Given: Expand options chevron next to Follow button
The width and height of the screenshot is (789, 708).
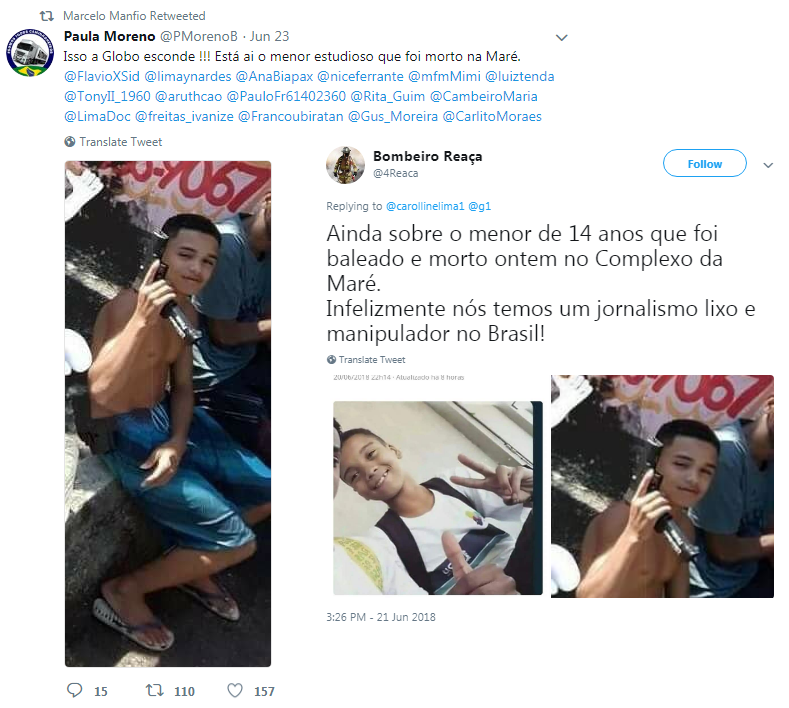Looking at the screenshot, I should pyautogui.click(x=768, y=165).
